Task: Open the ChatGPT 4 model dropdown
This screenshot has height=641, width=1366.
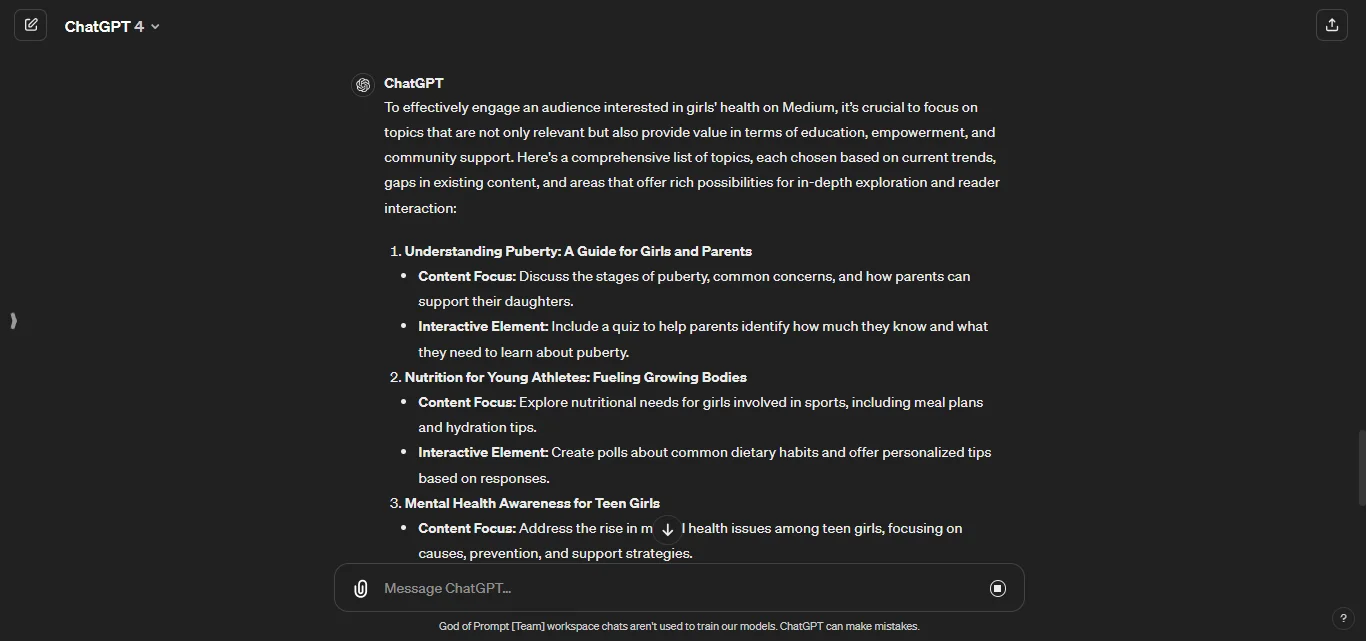Action: [111, 26]
